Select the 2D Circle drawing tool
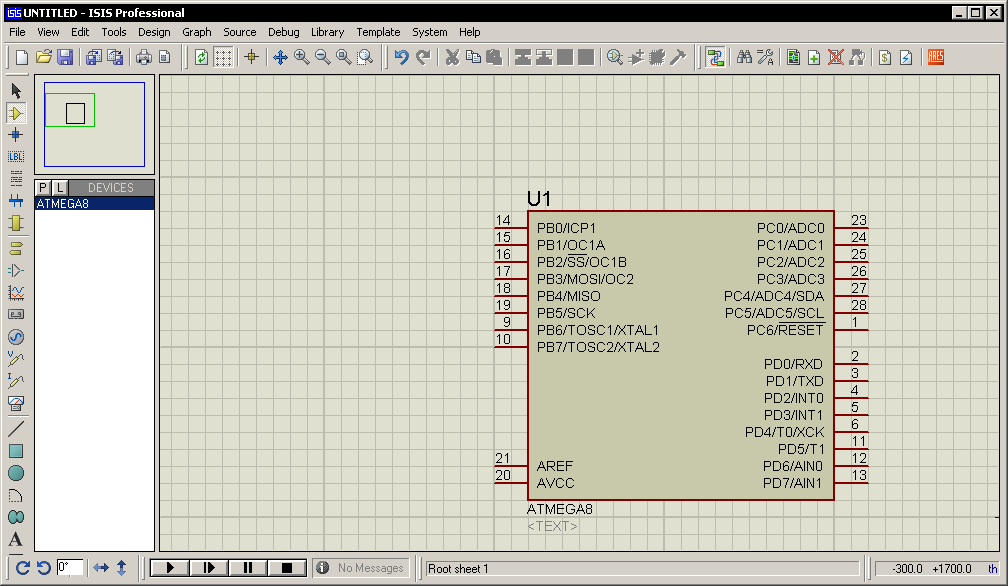This screenshot has height=586, width=1008. click(16, 473)
